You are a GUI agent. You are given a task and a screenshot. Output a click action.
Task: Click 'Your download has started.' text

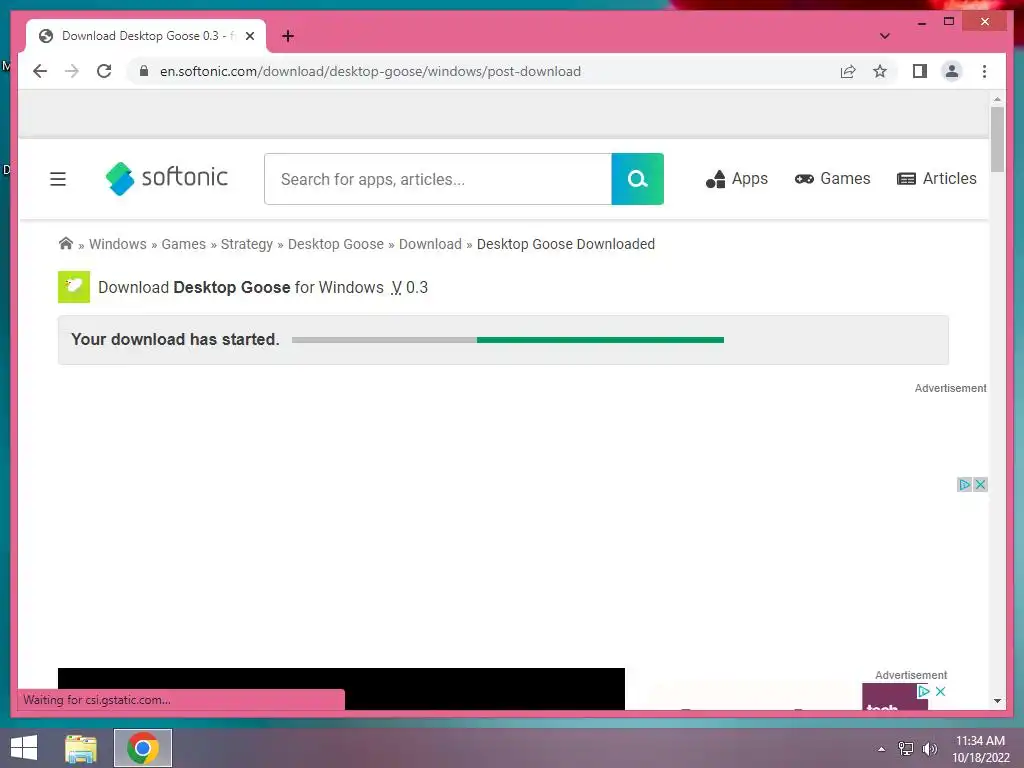point(175,340)
